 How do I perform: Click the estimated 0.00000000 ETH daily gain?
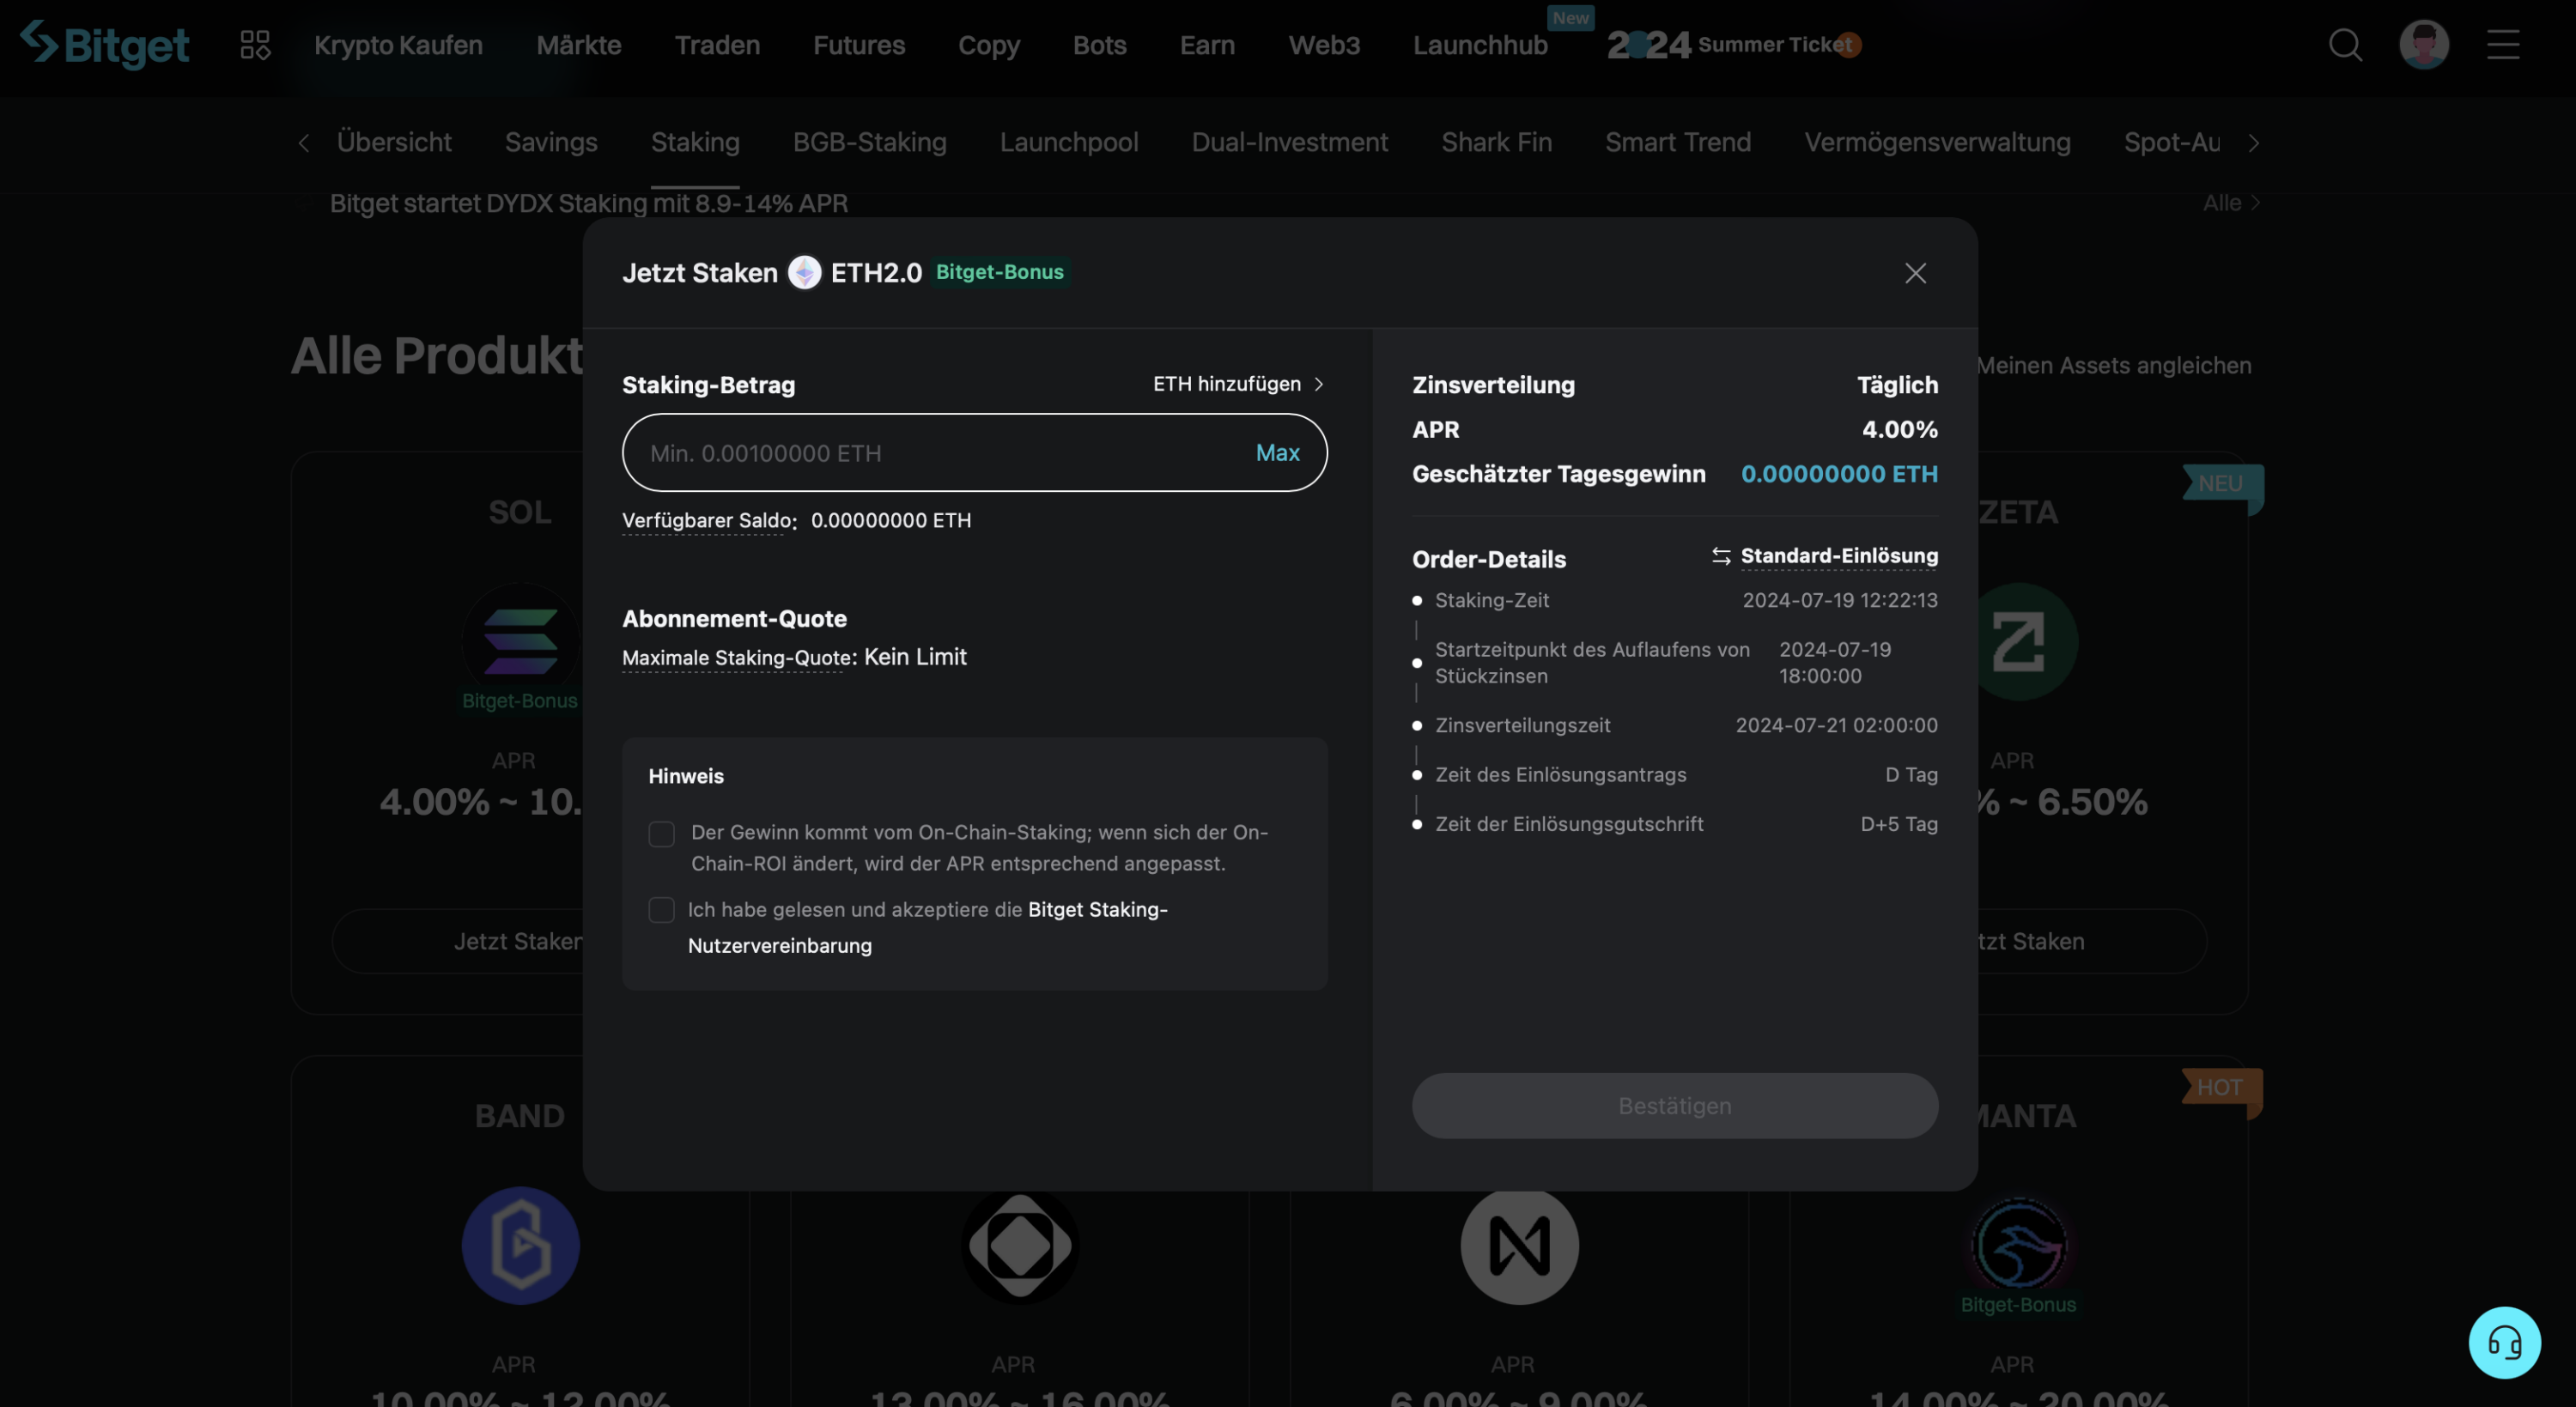[1839, 474]
